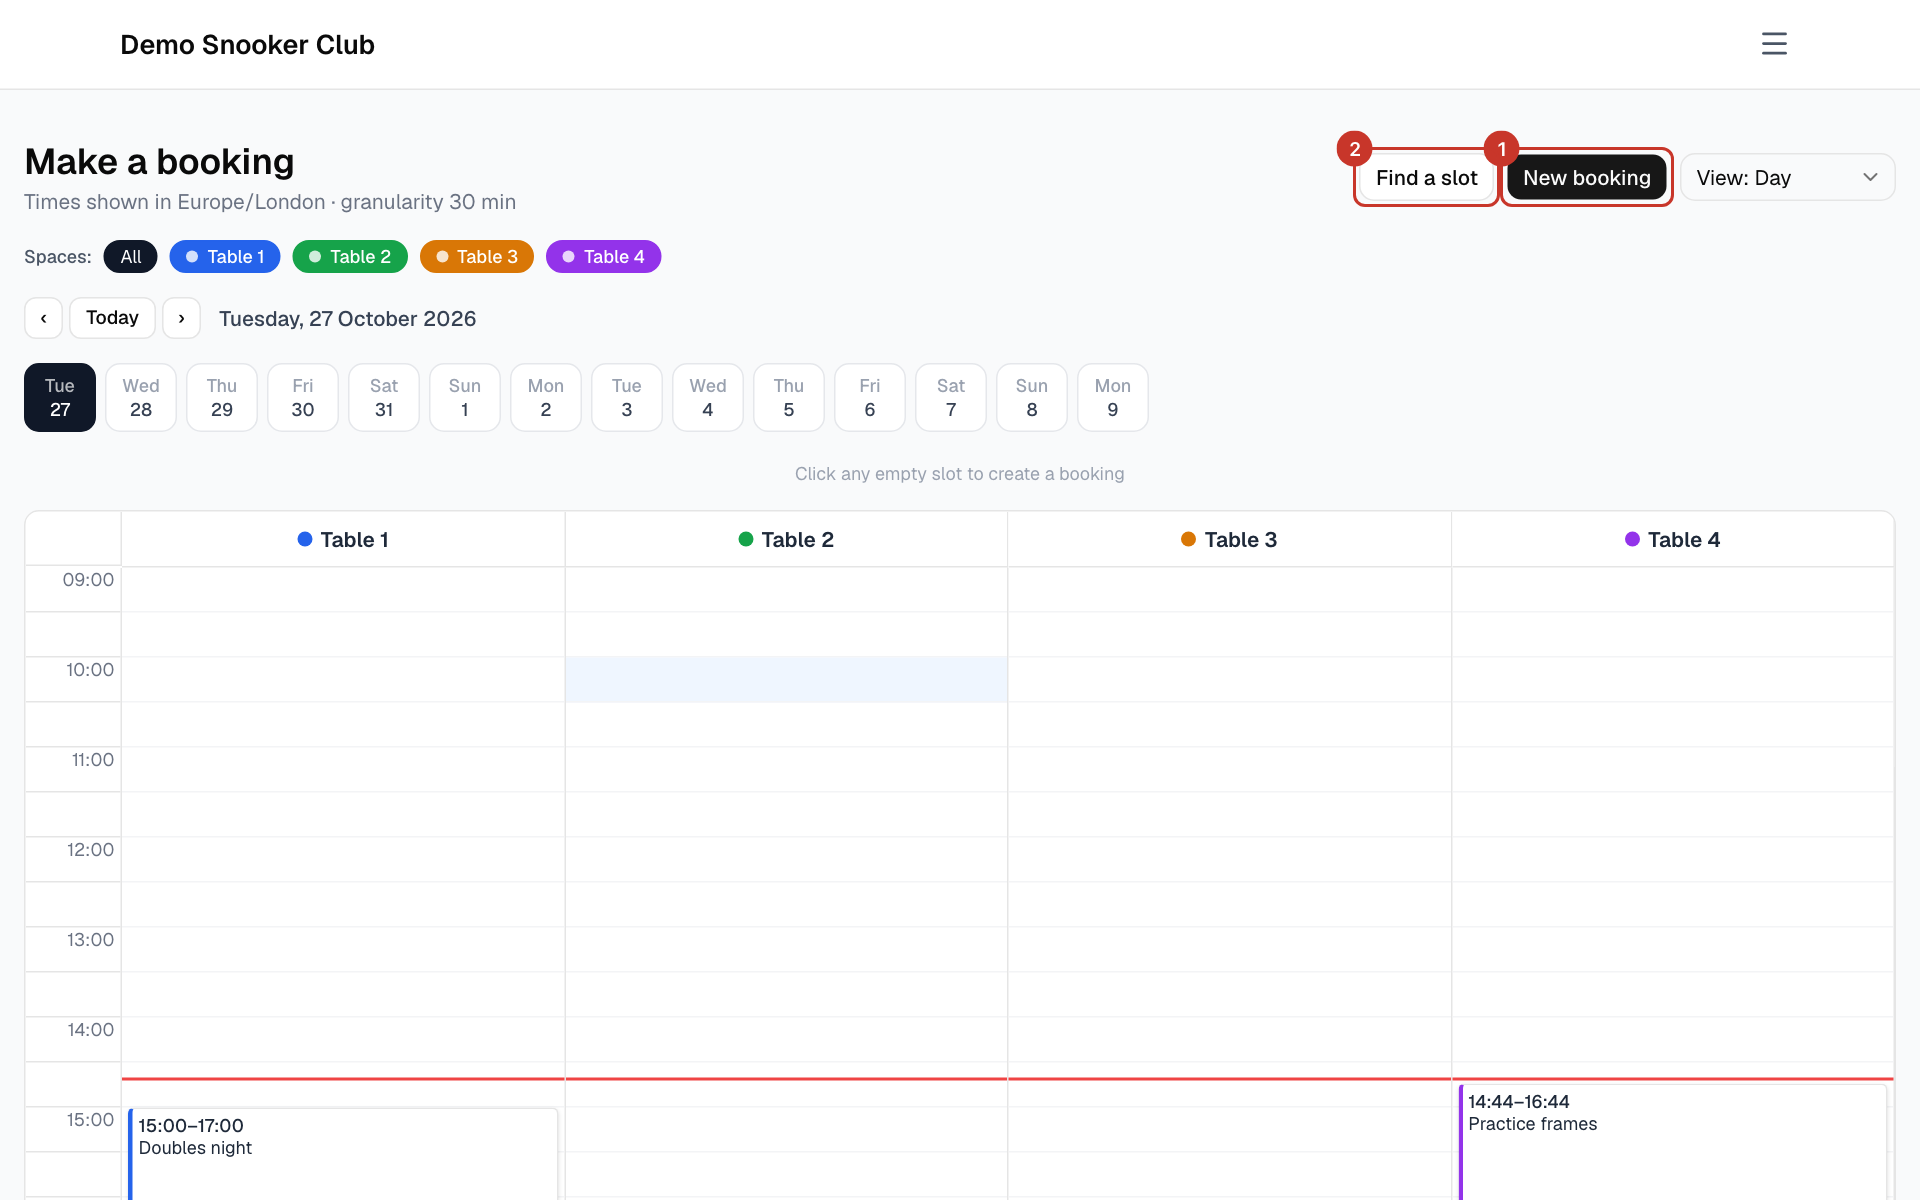This screenshot has width=1920, height=1200.
Task: Select Sun 1 date tab
Action: (x=465, y=398)
